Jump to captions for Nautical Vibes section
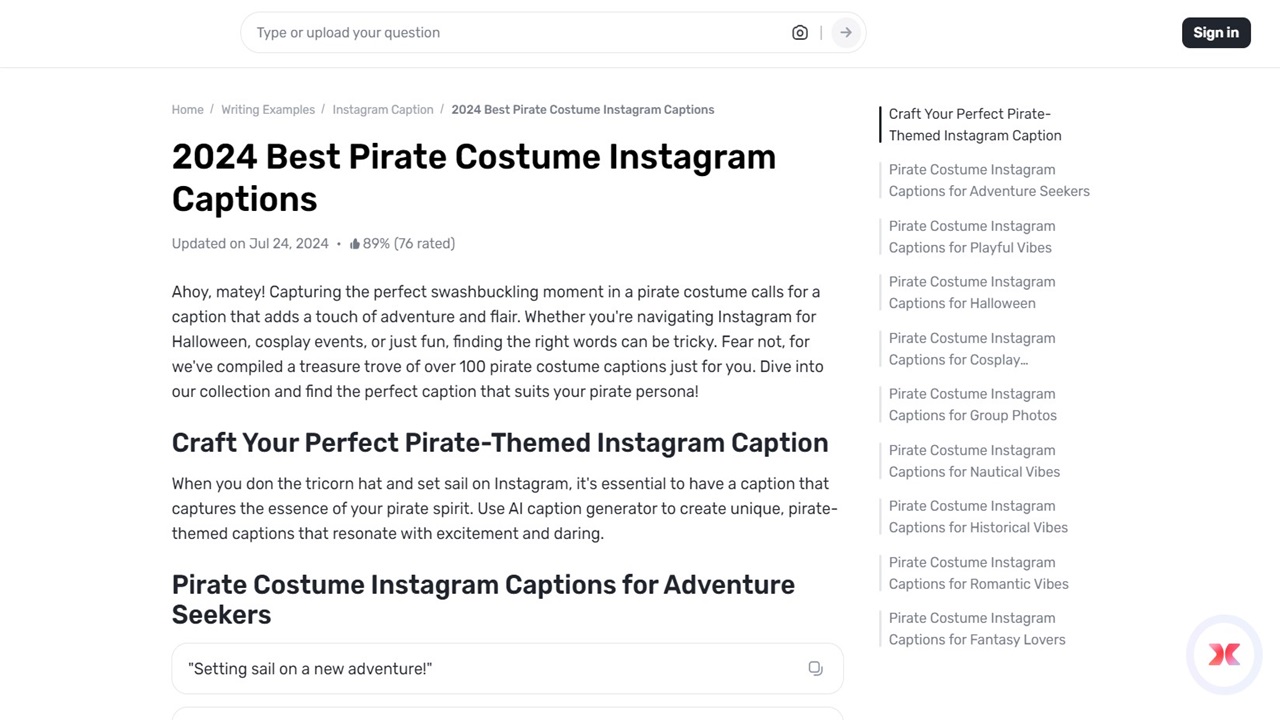 974,460
